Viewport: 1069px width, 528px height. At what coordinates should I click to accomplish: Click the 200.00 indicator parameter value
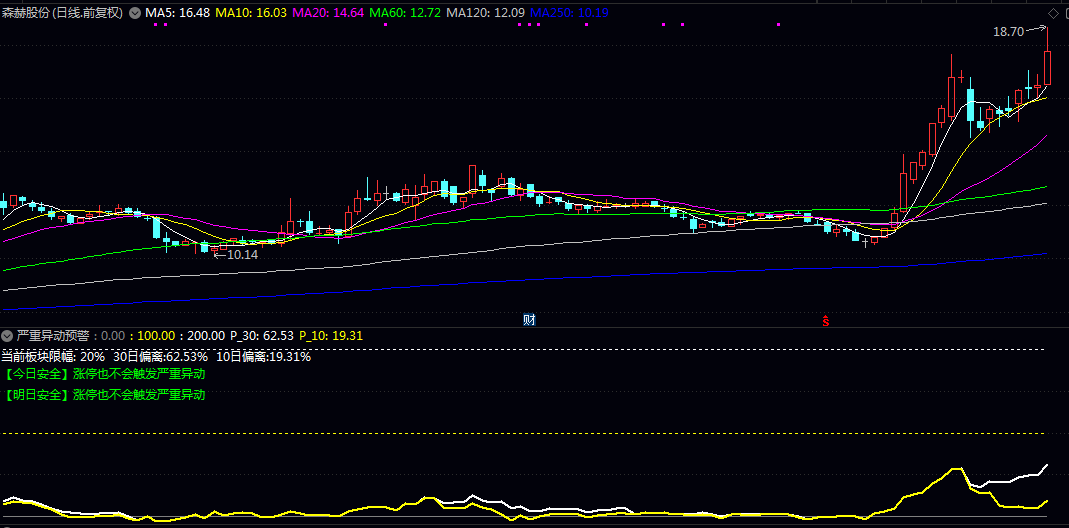coord(206,336)
